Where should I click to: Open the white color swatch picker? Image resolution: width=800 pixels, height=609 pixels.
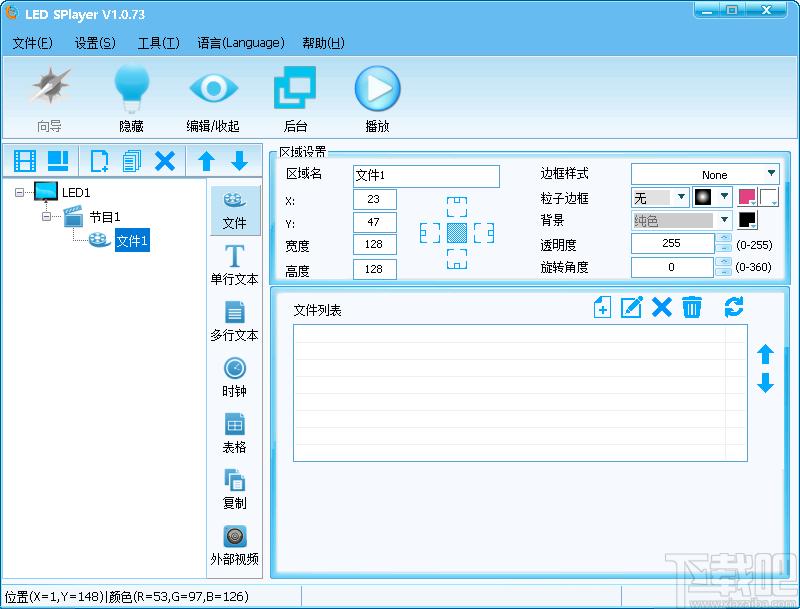[x=769, y=197]
